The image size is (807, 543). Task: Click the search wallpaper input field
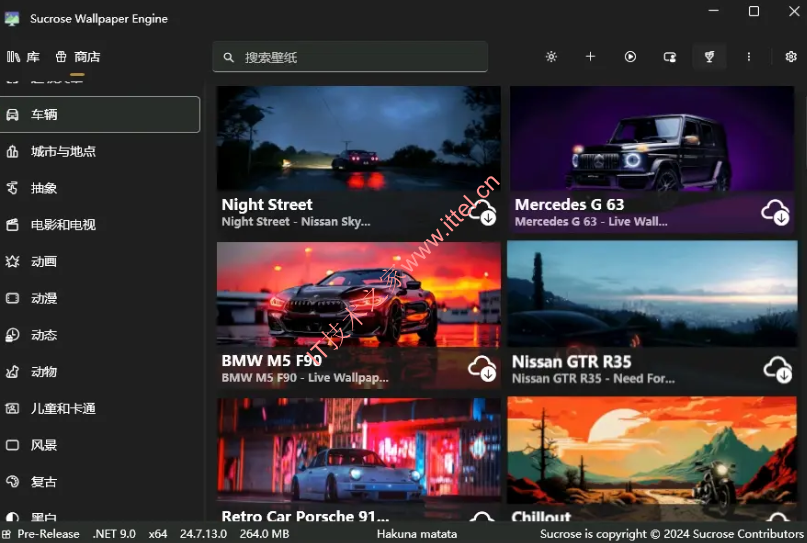click(350, 57)
